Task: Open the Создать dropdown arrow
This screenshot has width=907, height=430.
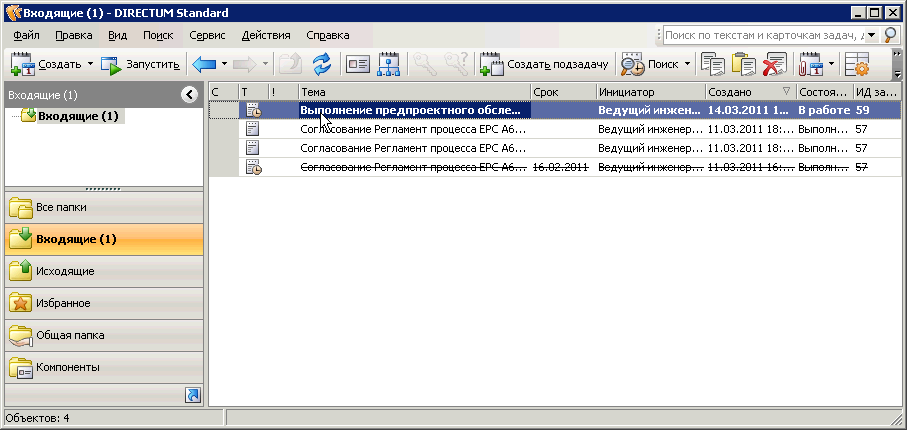Action: (90, 64)
